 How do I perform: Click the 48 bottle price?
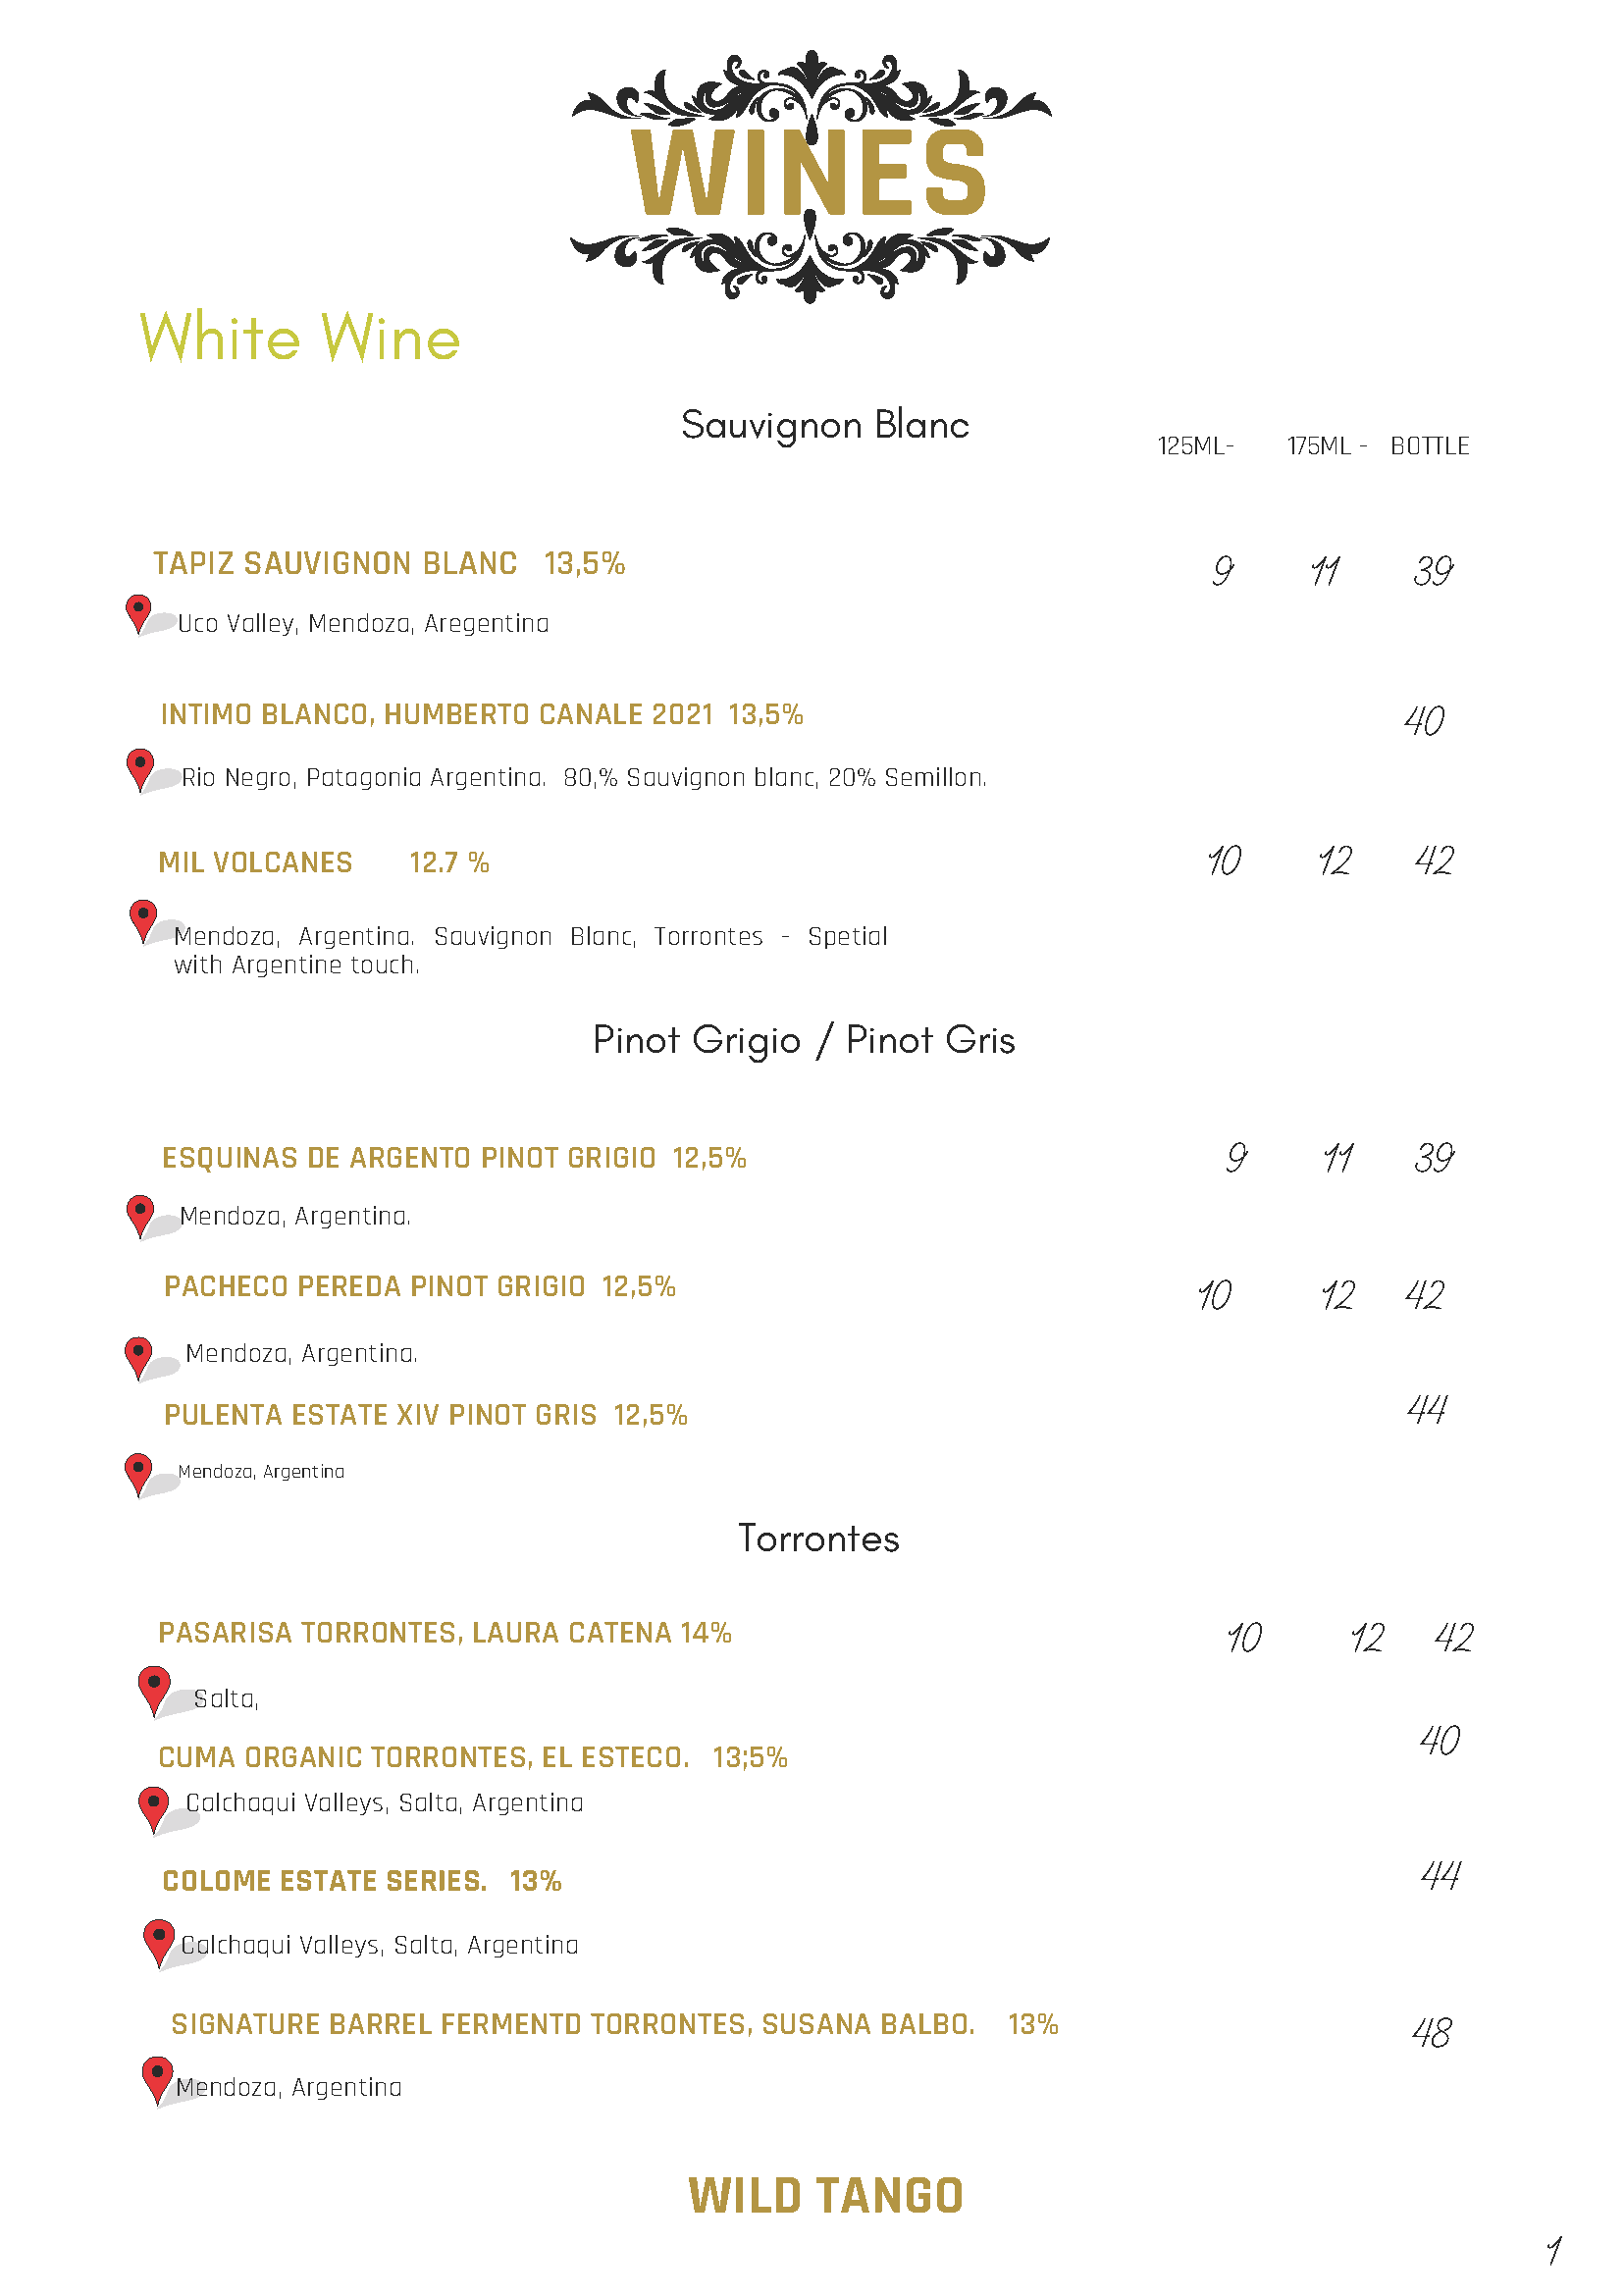coord(1431,2033)
